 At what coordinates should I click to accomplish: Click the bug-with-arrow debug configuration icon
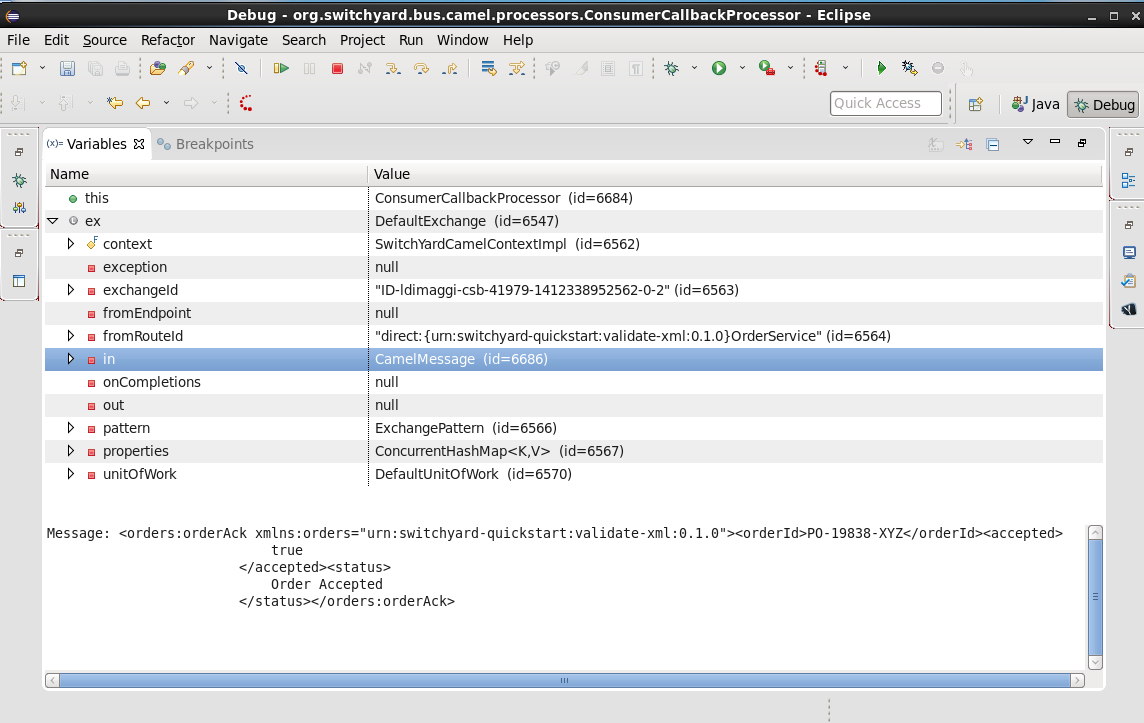909,69
